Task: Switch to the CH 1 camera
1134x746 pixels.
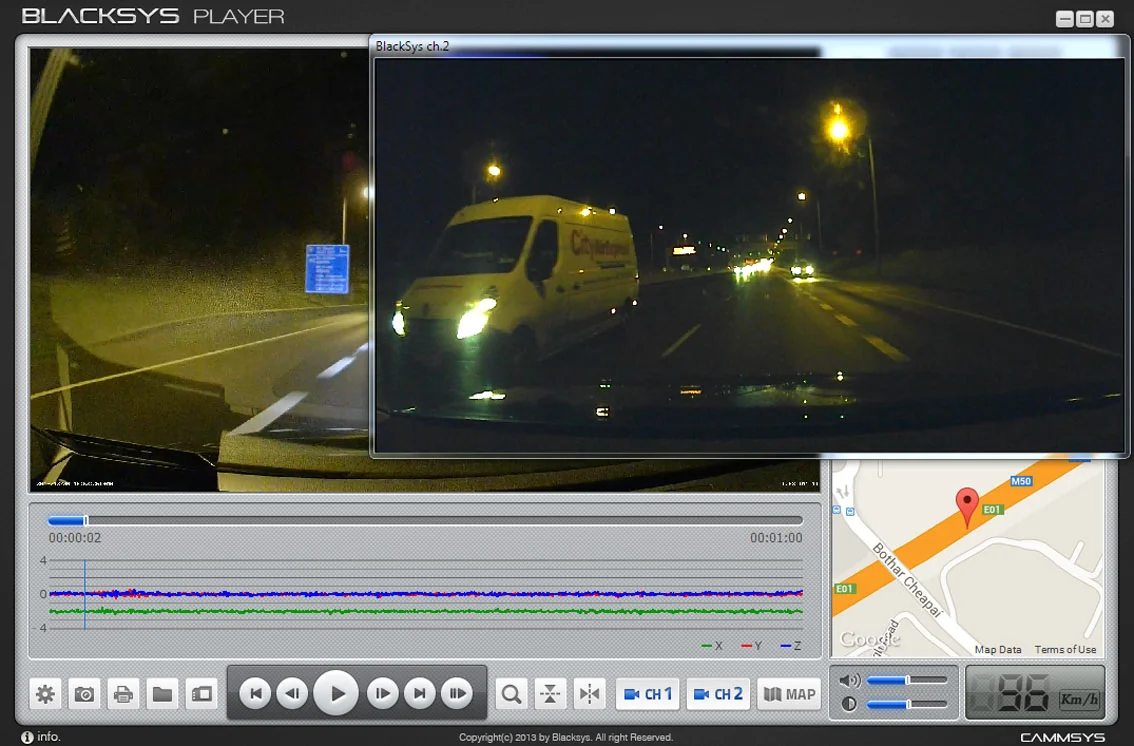Action: coord(647,695)
